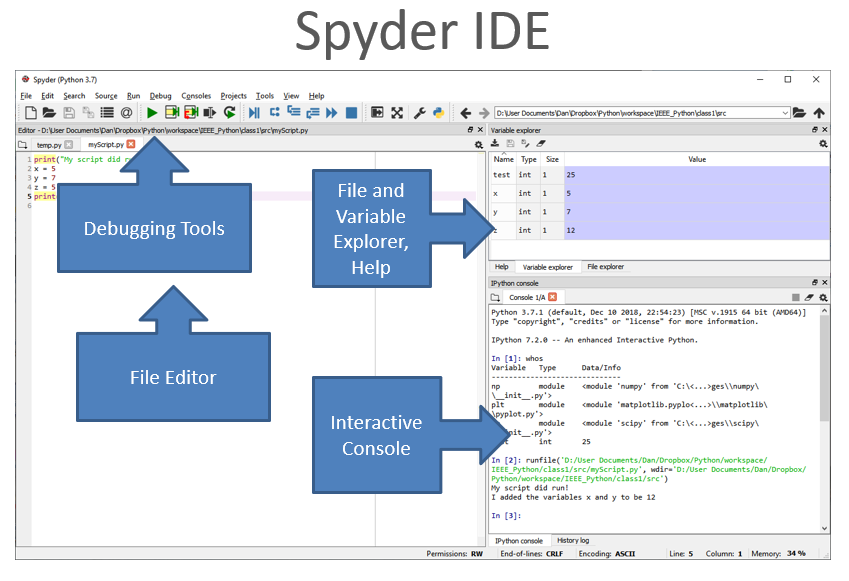Switch to the File explorer tab
849x581 pixels.
605,266
